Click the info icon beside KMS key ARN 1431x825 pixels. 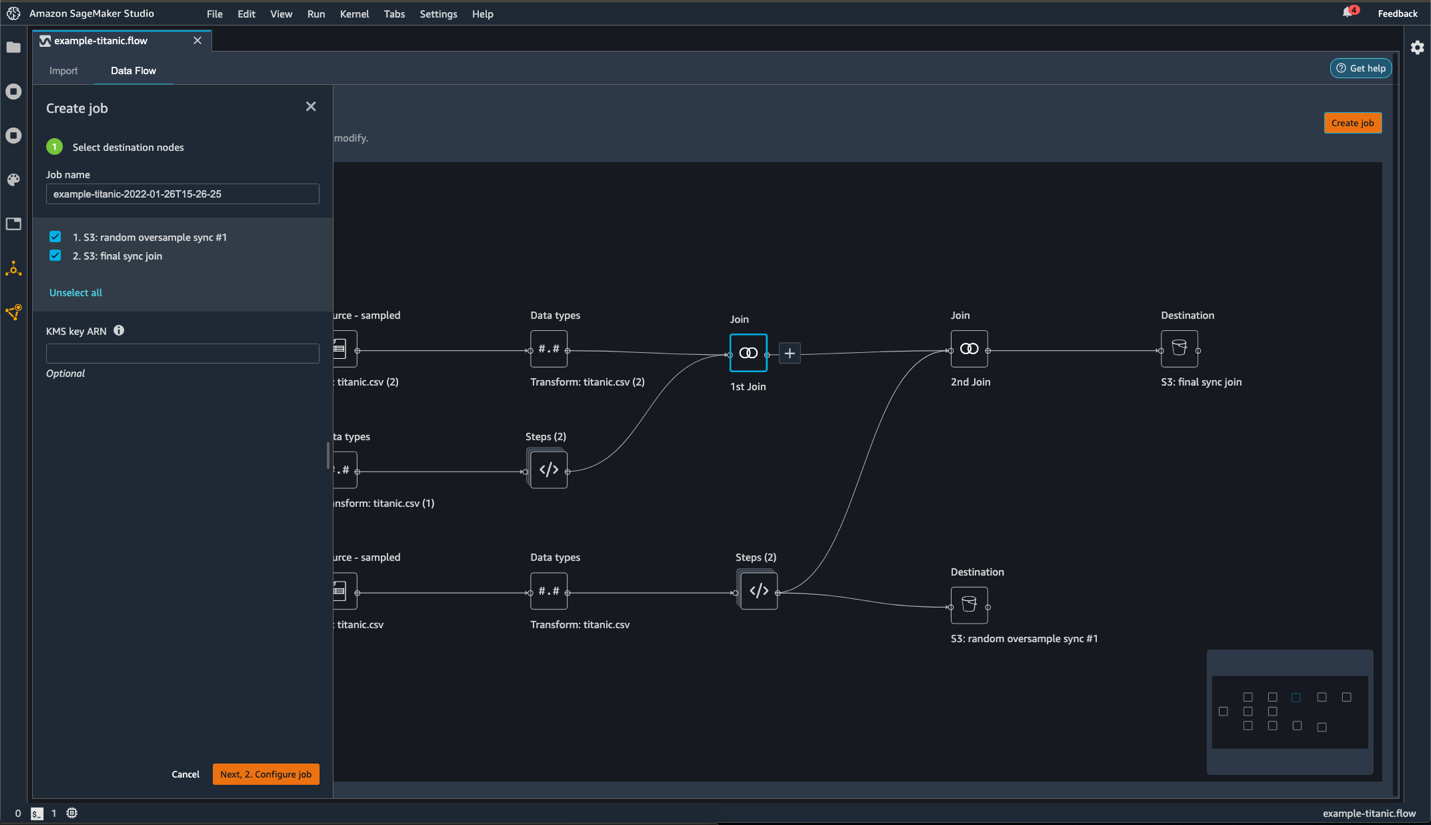(119, 330)
